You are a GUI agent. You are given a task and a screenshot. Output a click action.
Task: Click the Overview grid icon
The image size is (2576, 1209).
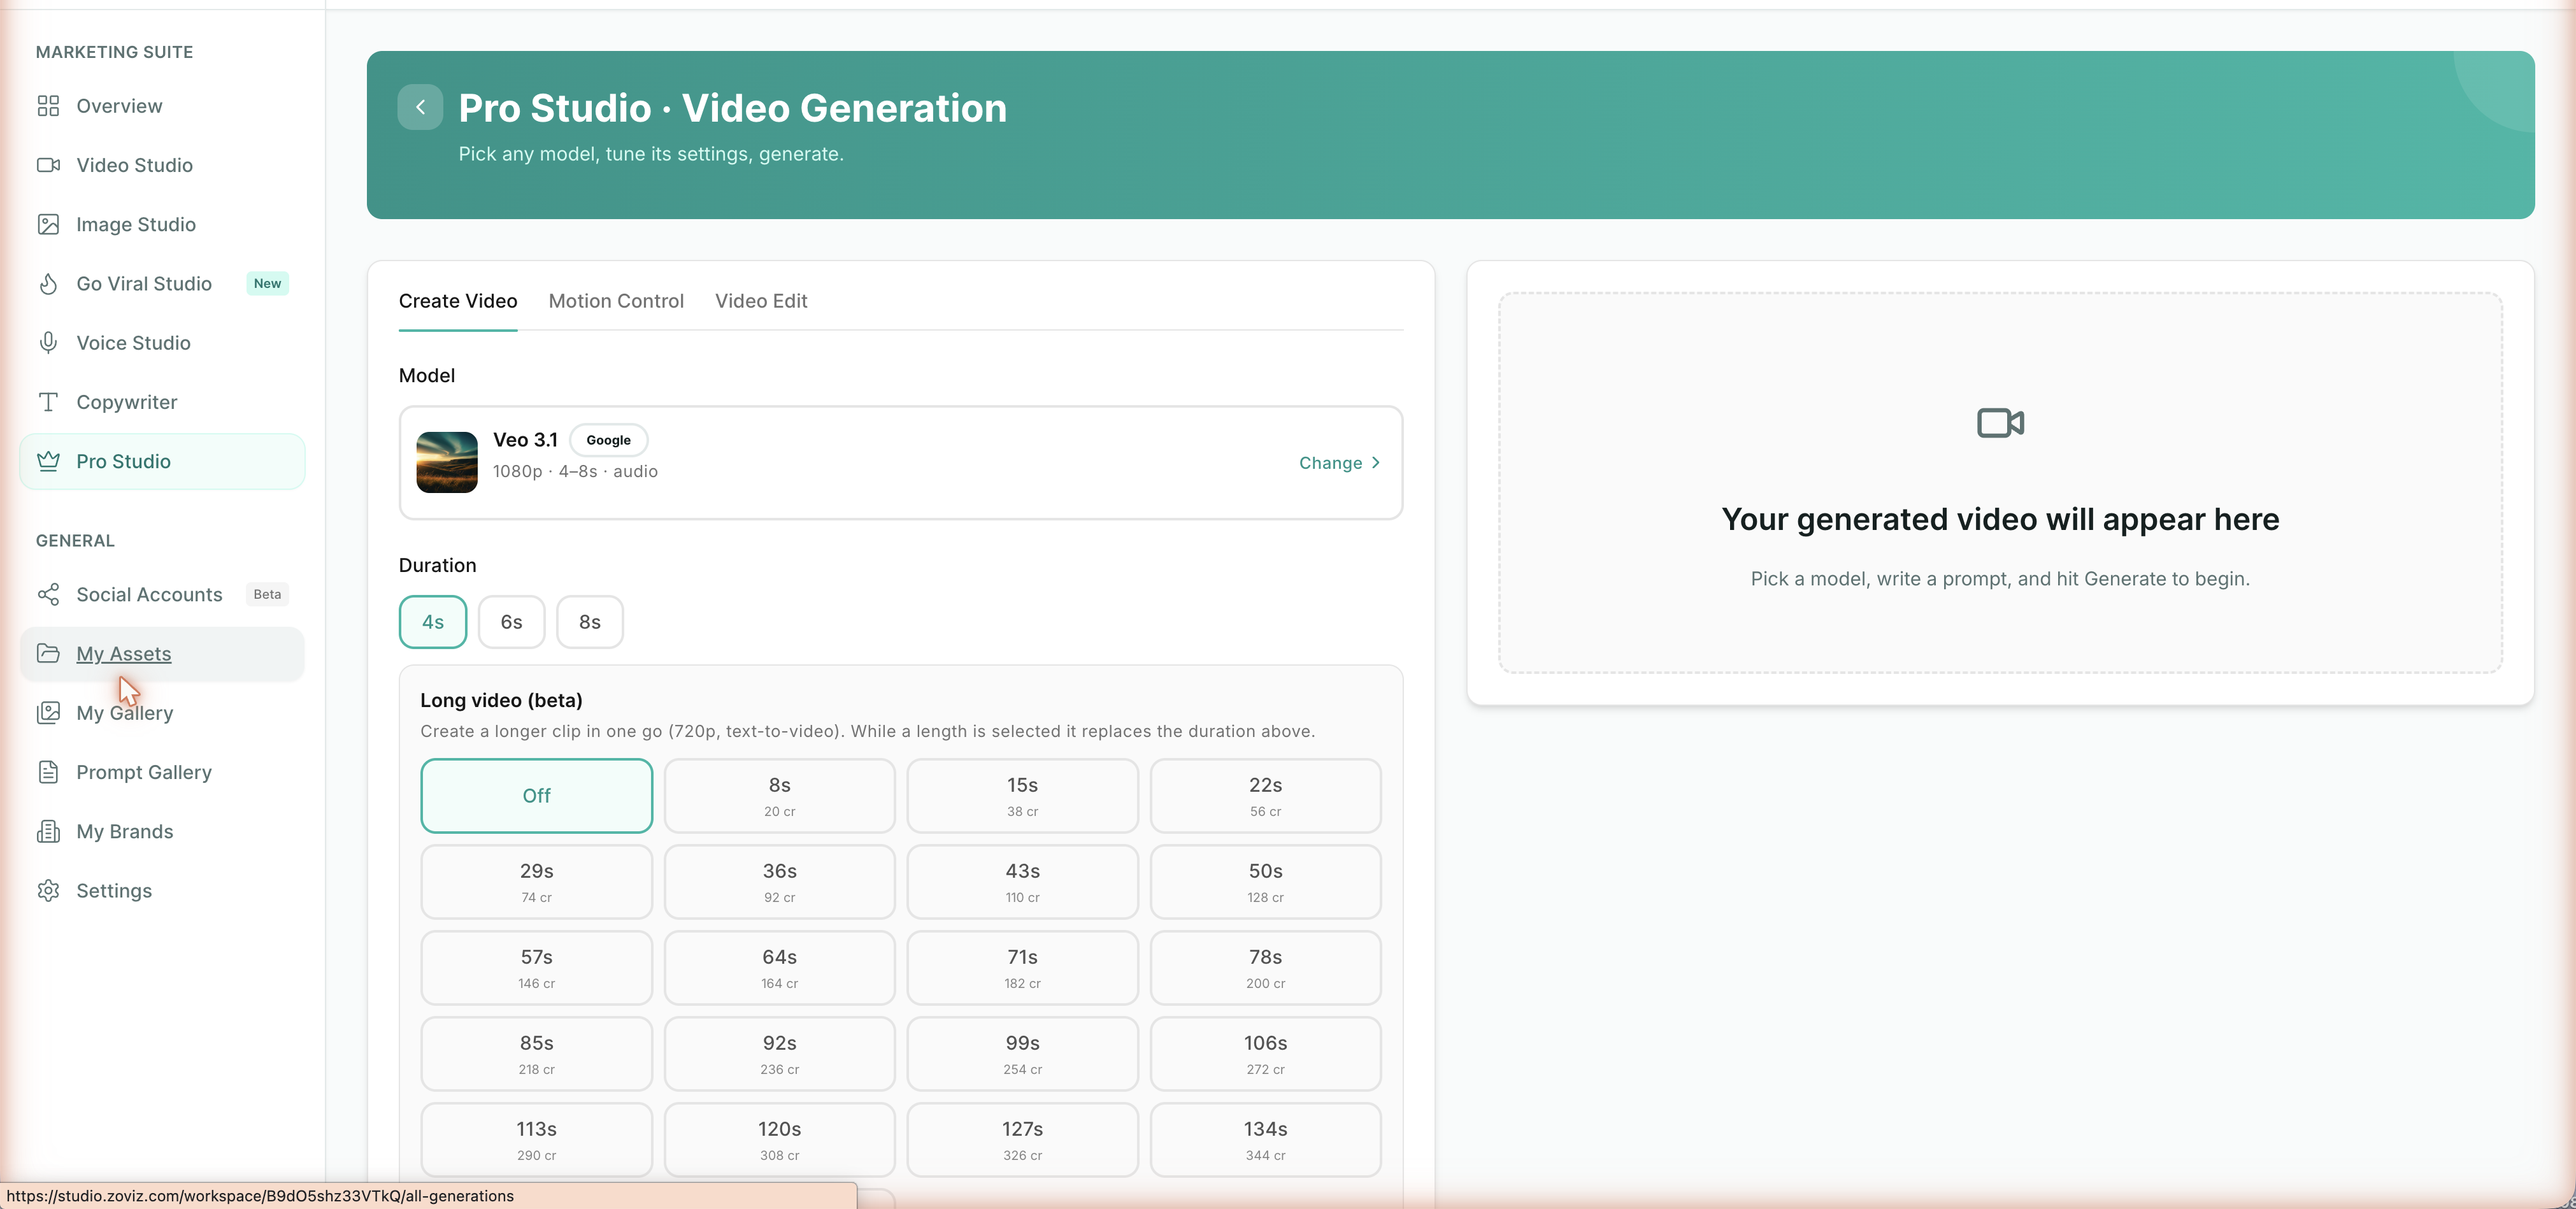click(x=48, y=106)
